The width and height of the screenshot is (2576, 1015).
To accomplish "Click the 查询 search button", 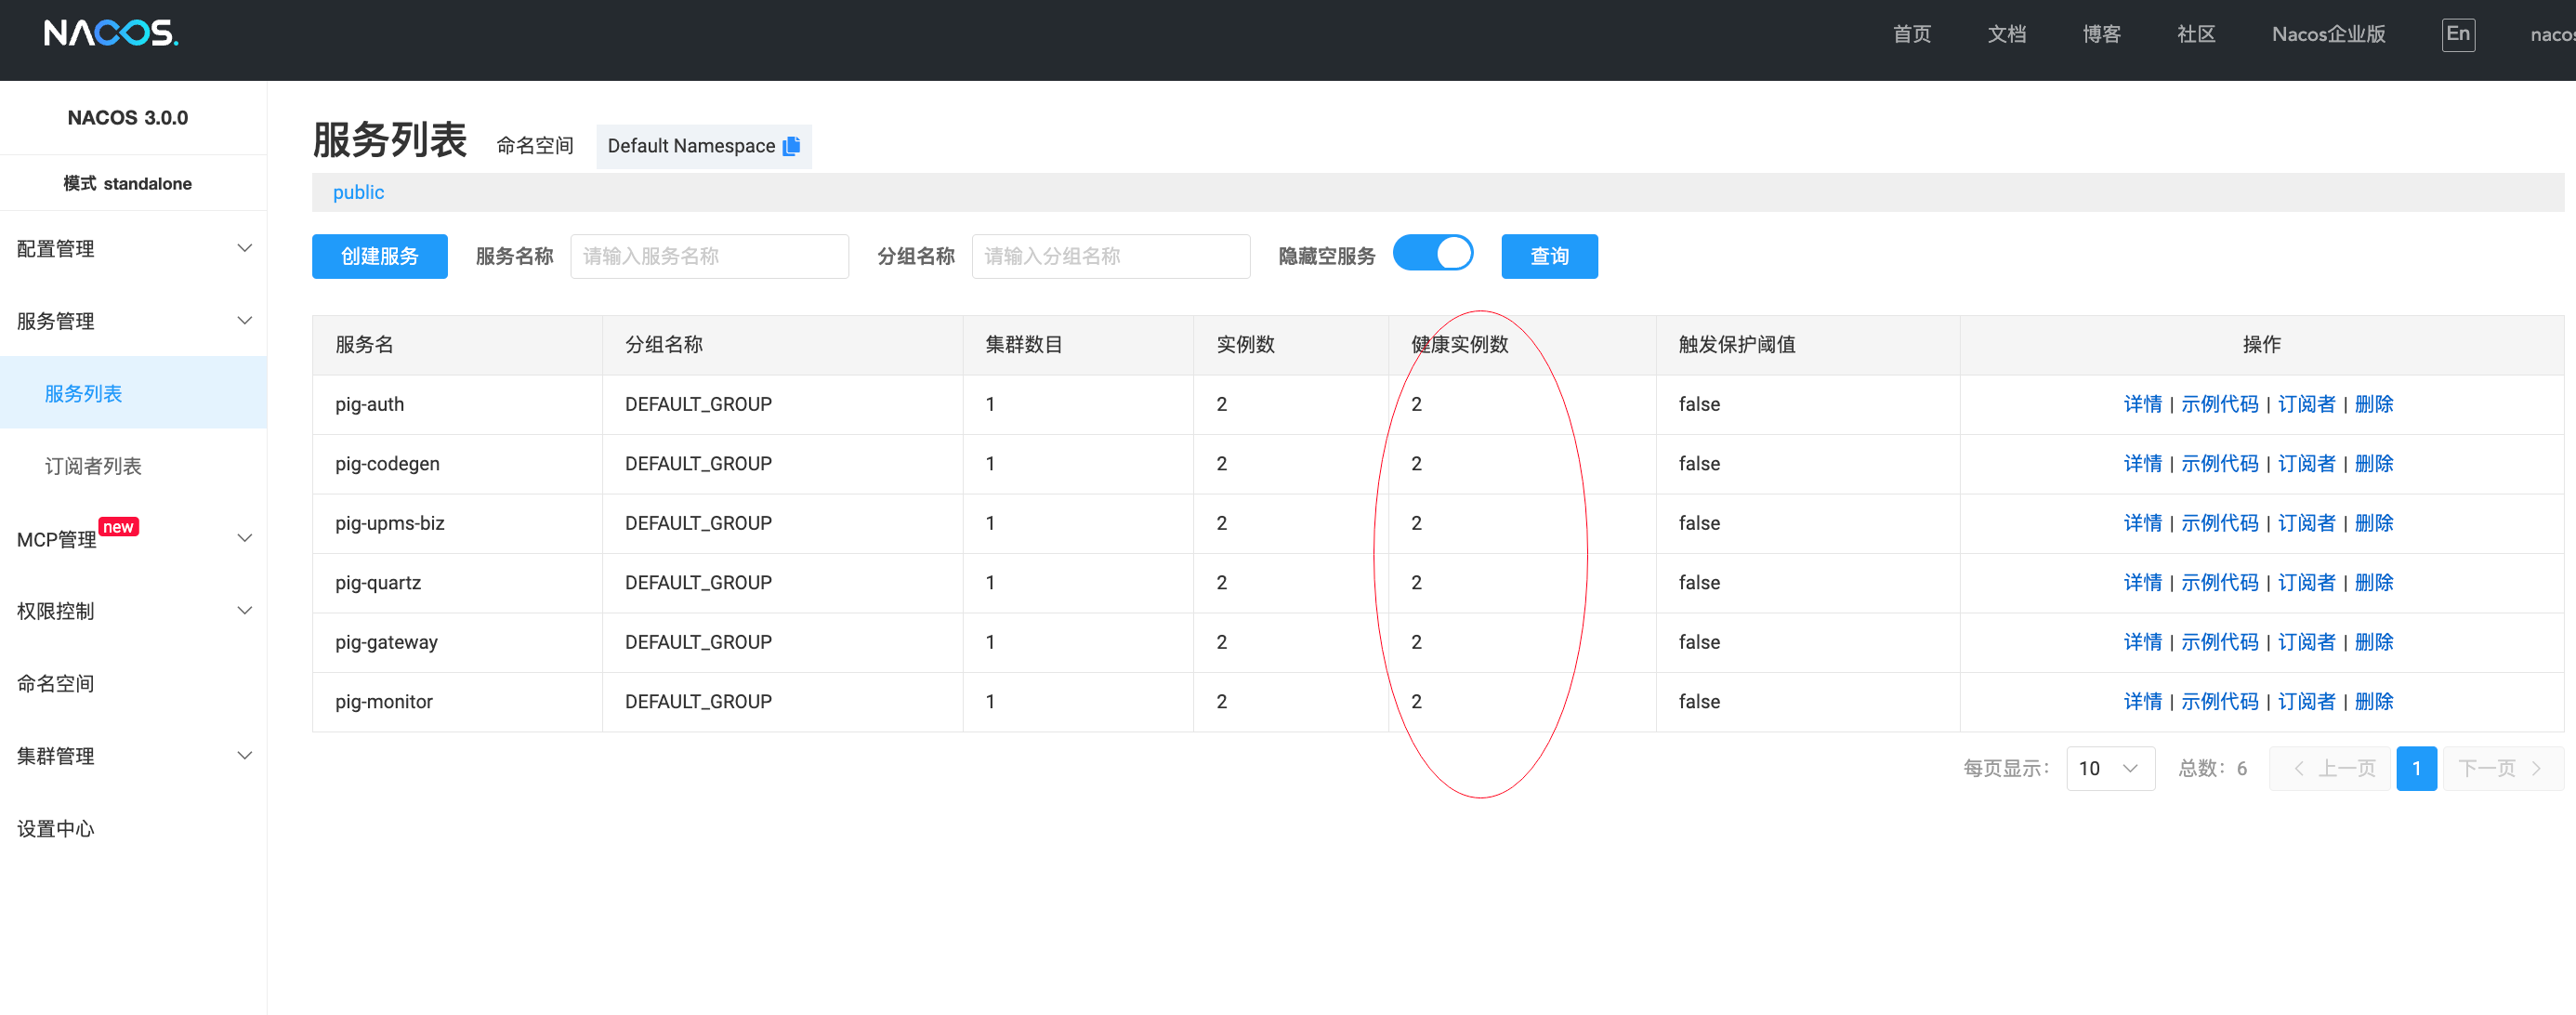I will [1548, 256].
